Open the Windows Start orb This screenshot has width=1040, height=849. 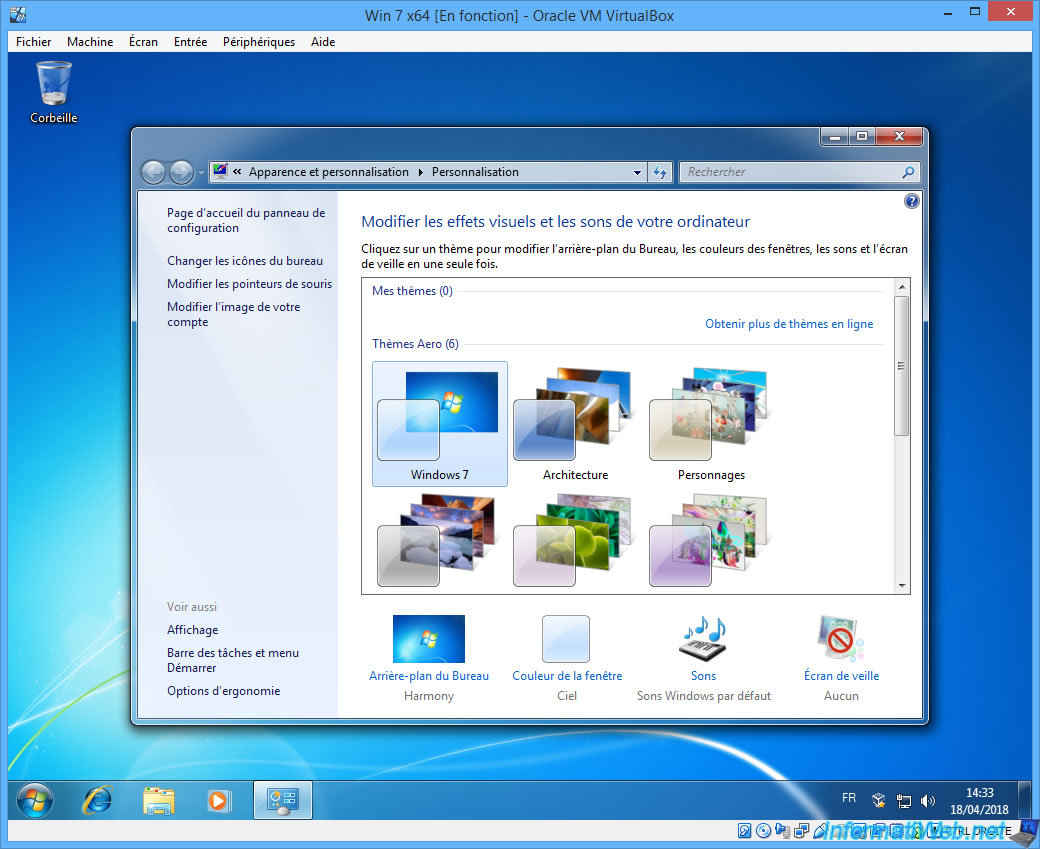pos(34,800)
